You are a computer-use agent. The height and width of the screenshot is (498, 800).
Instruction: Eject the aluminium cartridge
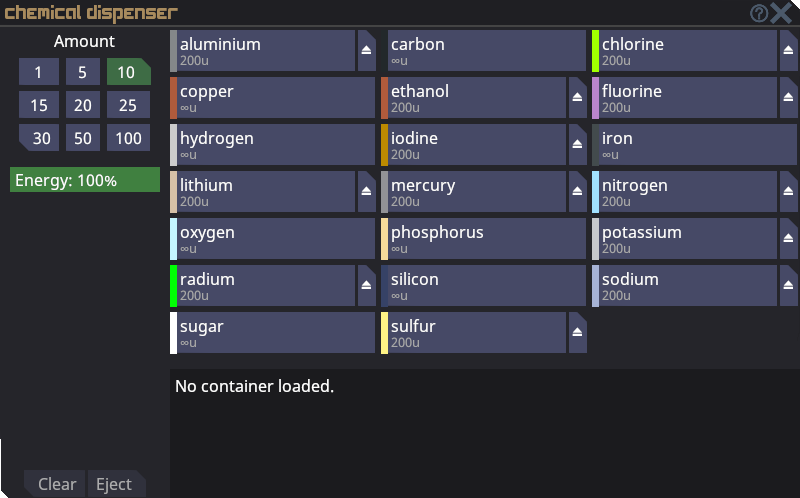(366, 50)
